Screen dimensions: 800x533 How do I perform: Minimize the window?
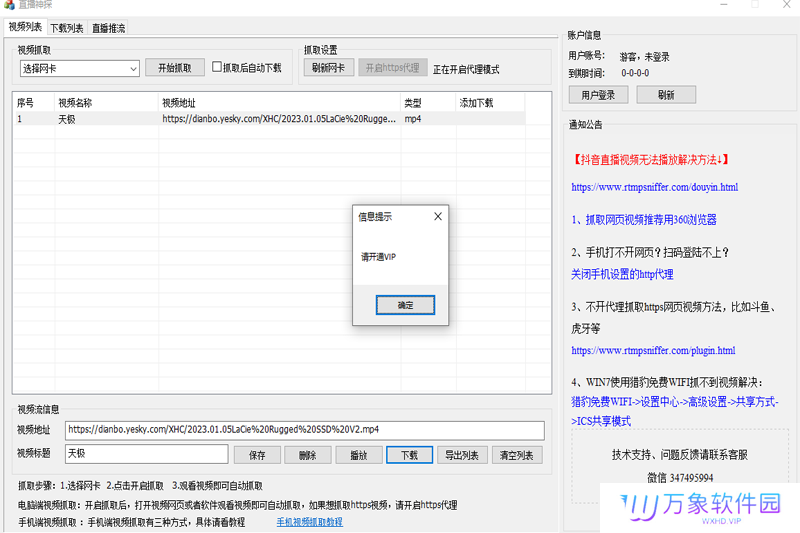[x=723, y=4]
